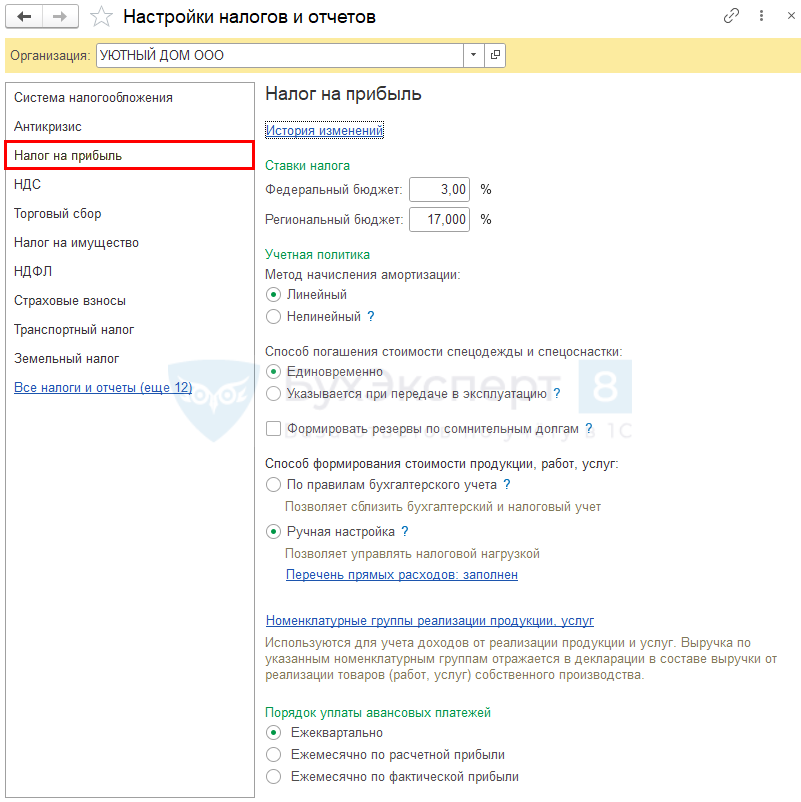This screenshot has width=801, height=802.
Task: Expand the Организация dropdown list
Action: tap(474, 55)
